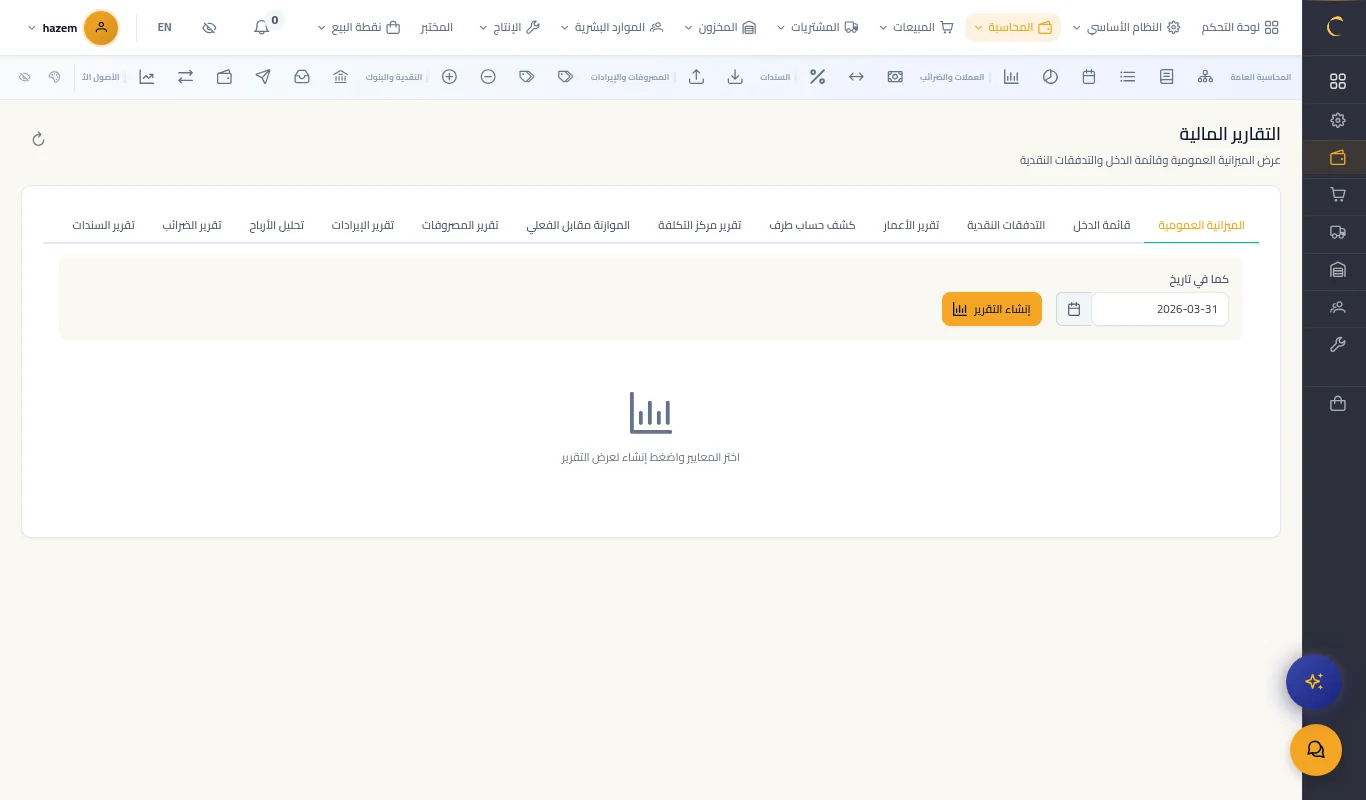Screen dimensions: 1366x800
Task: Open the blue sparkle AI assistant button
Action: (x=1314, y=682)
